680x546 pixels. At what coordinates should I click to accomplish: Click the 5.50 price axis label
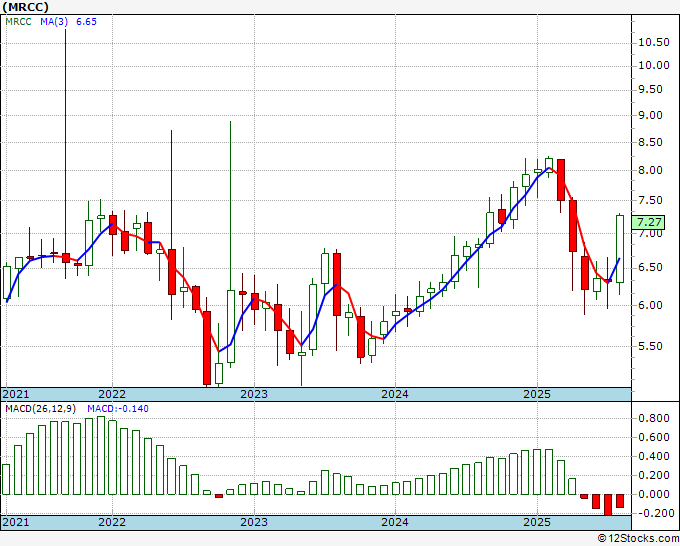coord(650,346)
